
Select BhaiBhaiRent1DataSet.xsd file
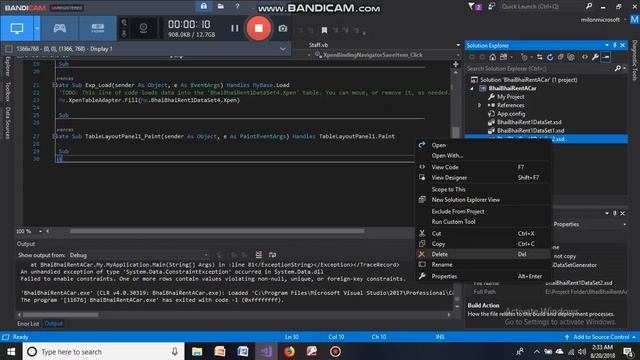click(x=529, y=122)
